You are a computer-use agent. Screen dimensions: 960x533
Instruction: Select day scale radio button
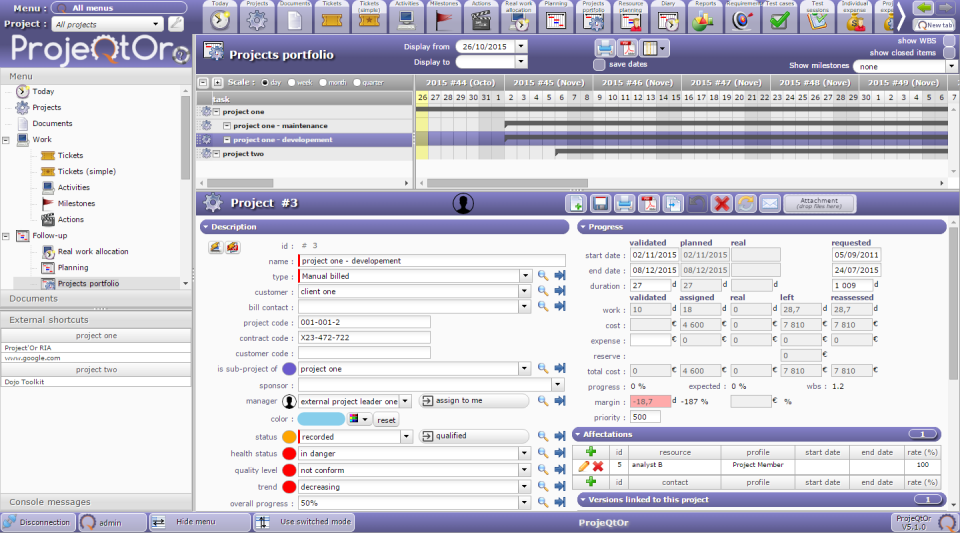(x=265, y=83)
